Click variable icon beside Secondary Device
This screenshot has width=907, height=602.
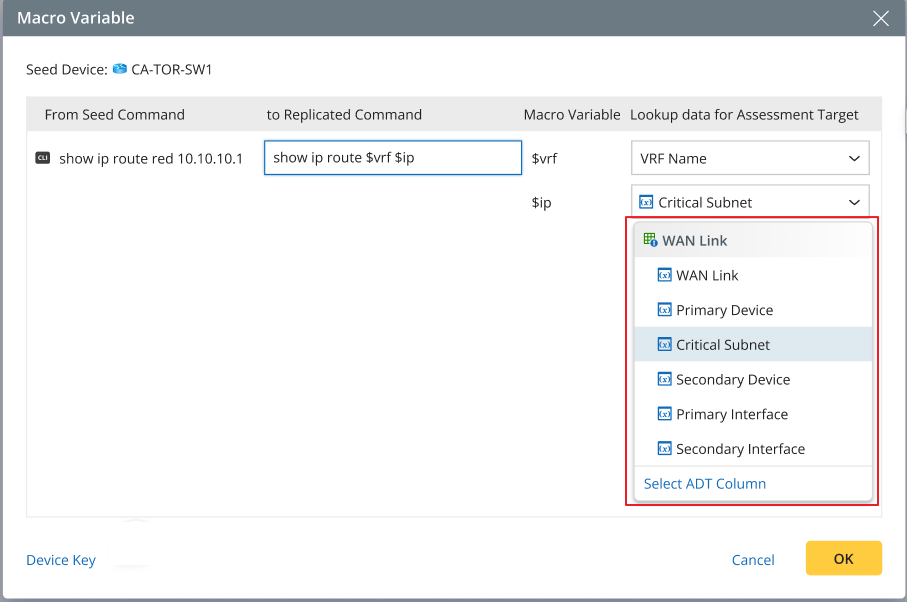[664, 379]
